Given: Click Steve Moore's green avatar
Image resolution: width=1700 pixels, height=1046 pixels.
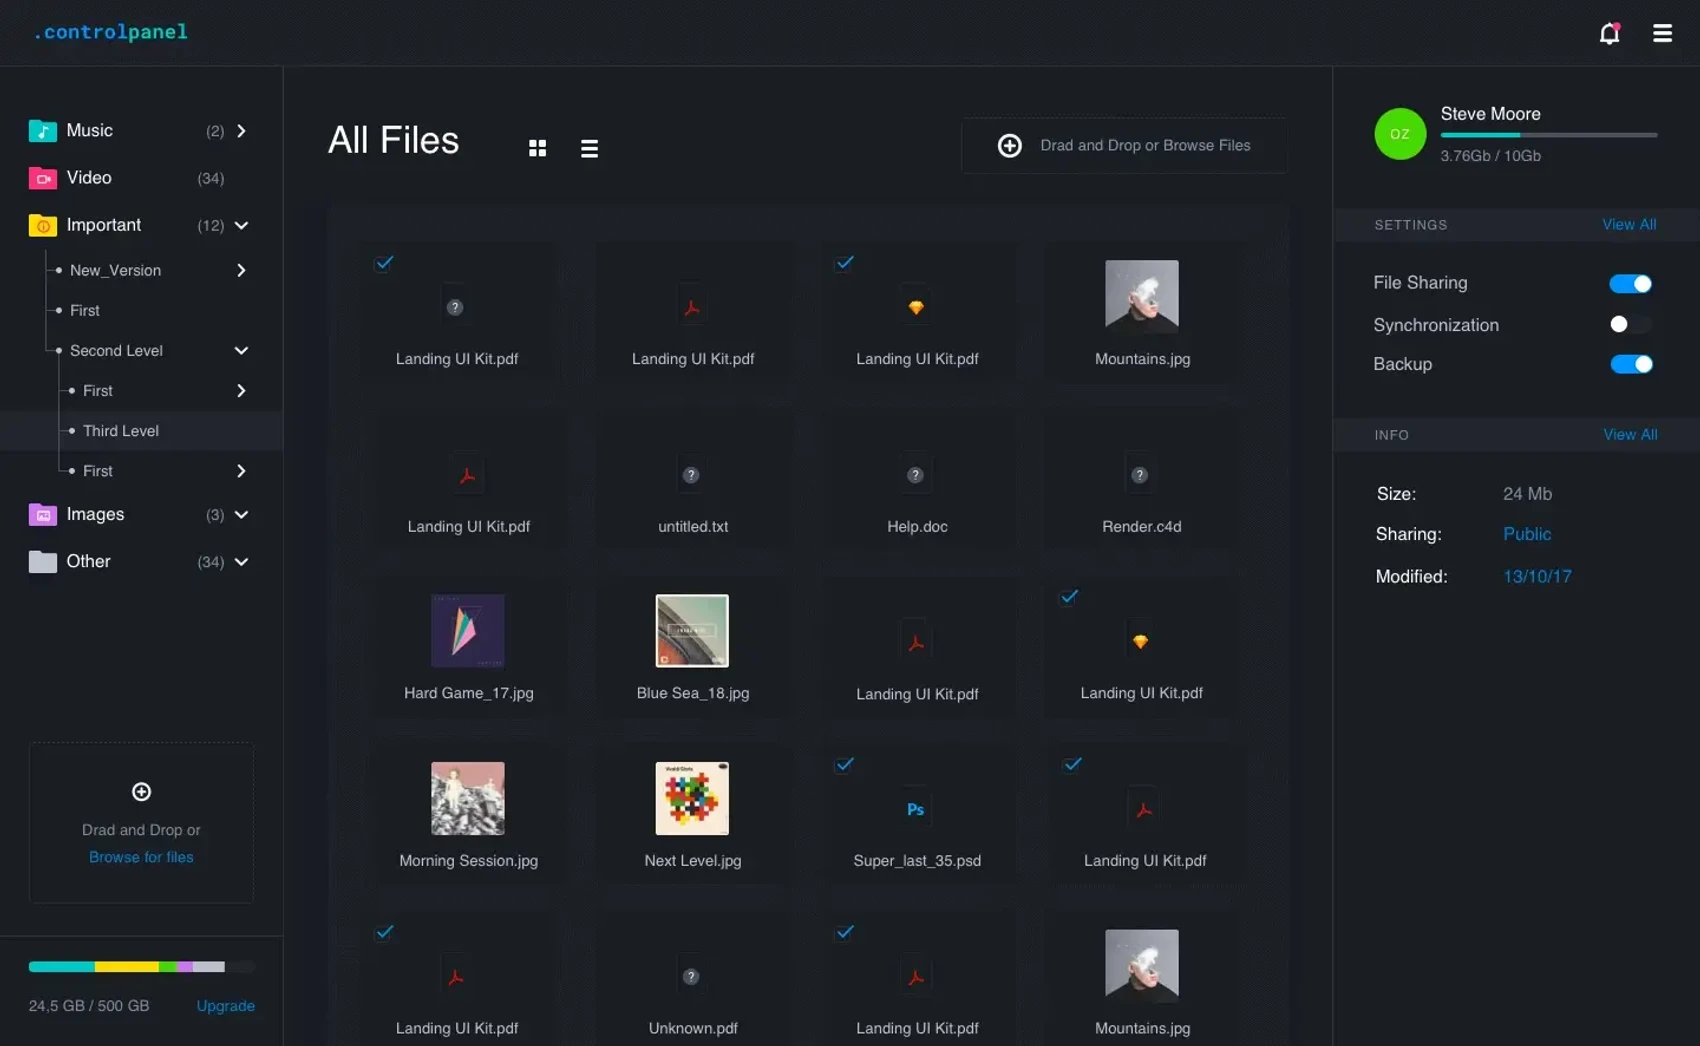Looking at the screenshot, I should 1399,134.
